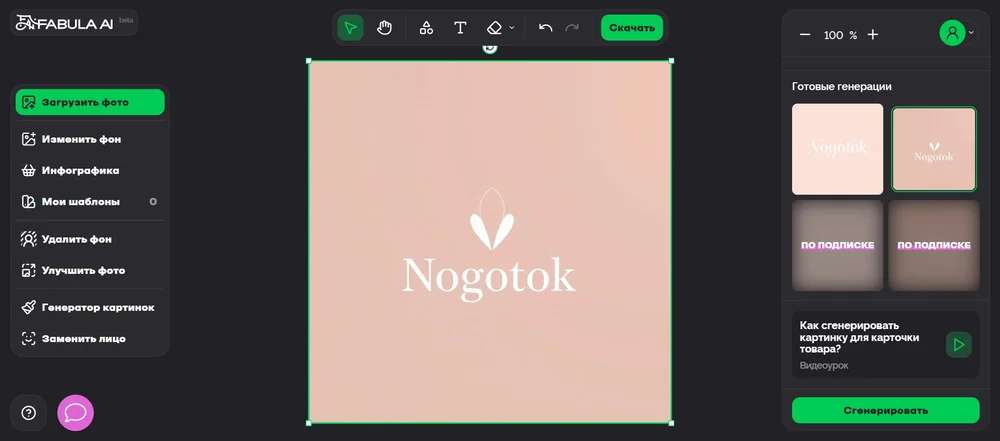Screen dimensions: 1000x441
Task: Play the product card video tutorial
Action: [x=958, y=344]
